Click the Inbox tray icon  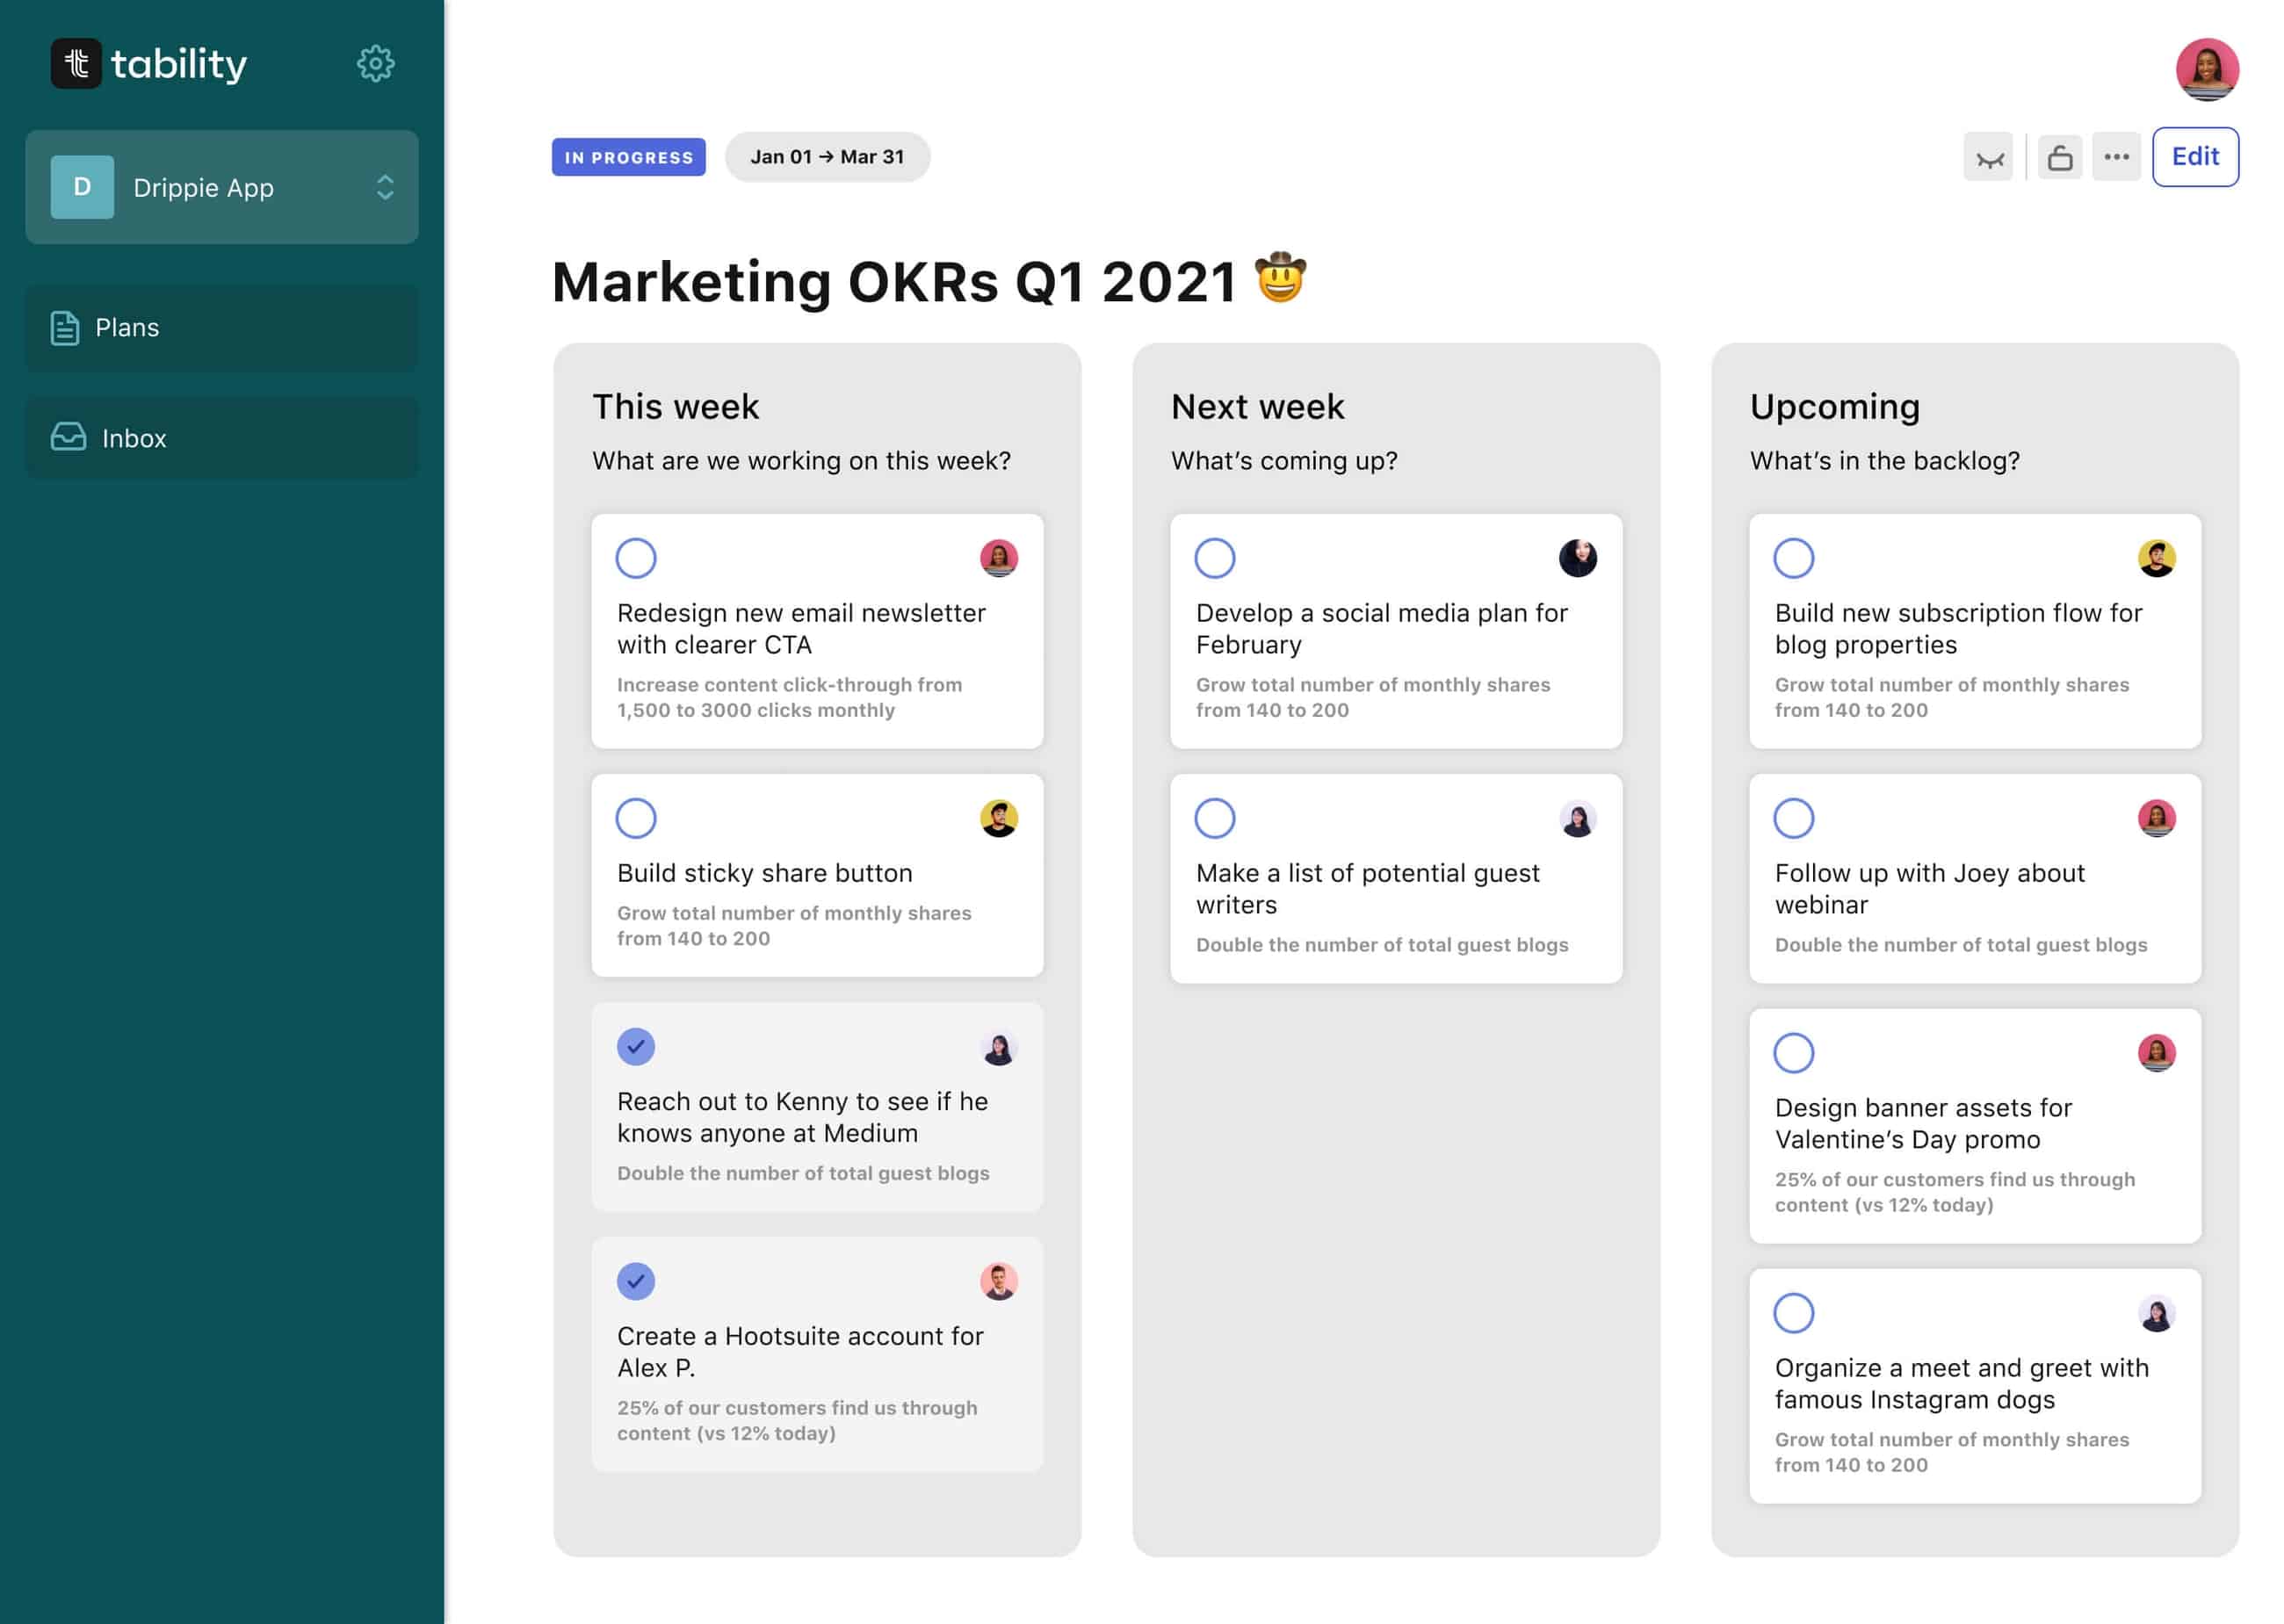(68, 437)
